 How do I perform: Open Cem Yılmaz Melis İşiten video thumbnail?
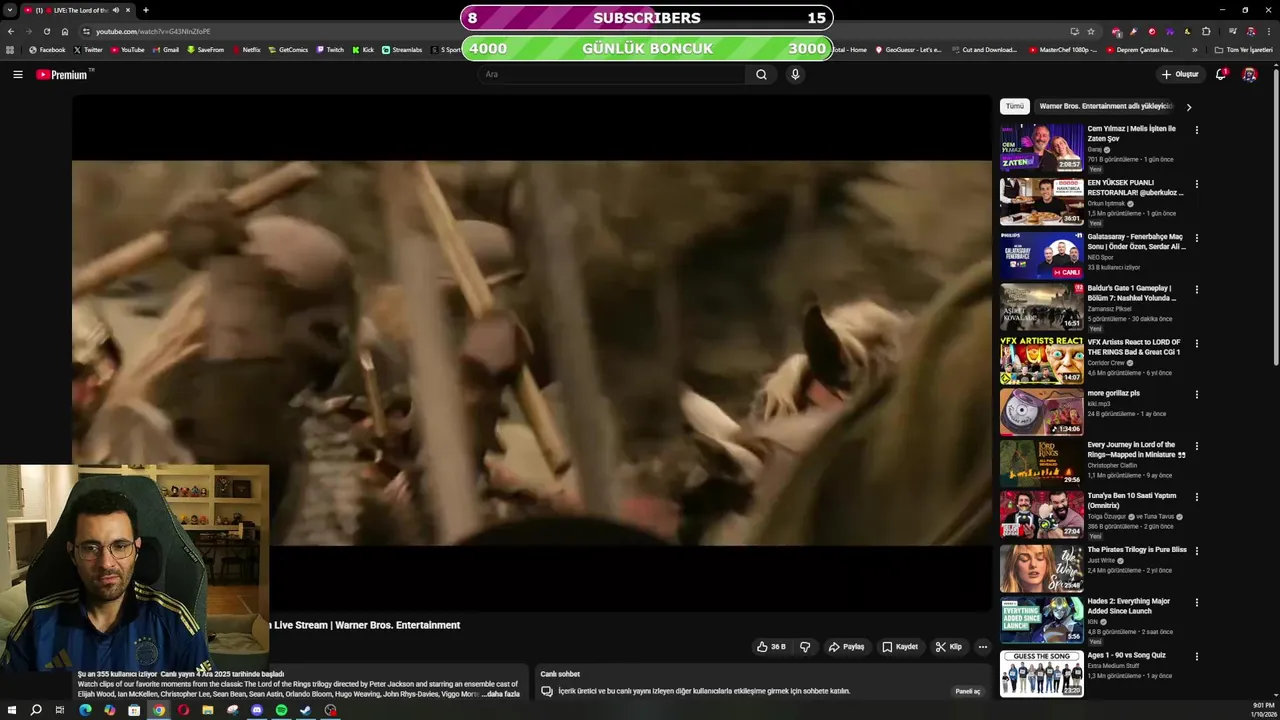point(1041,147)
